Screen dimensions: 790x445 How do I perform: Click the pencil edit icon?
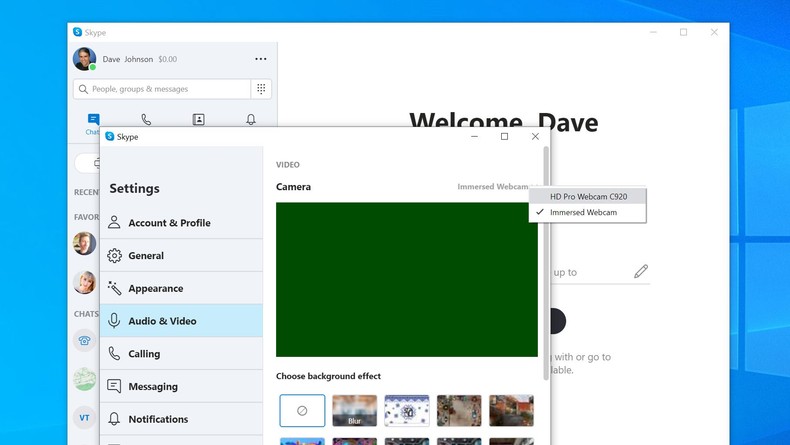tap(641, 271)
